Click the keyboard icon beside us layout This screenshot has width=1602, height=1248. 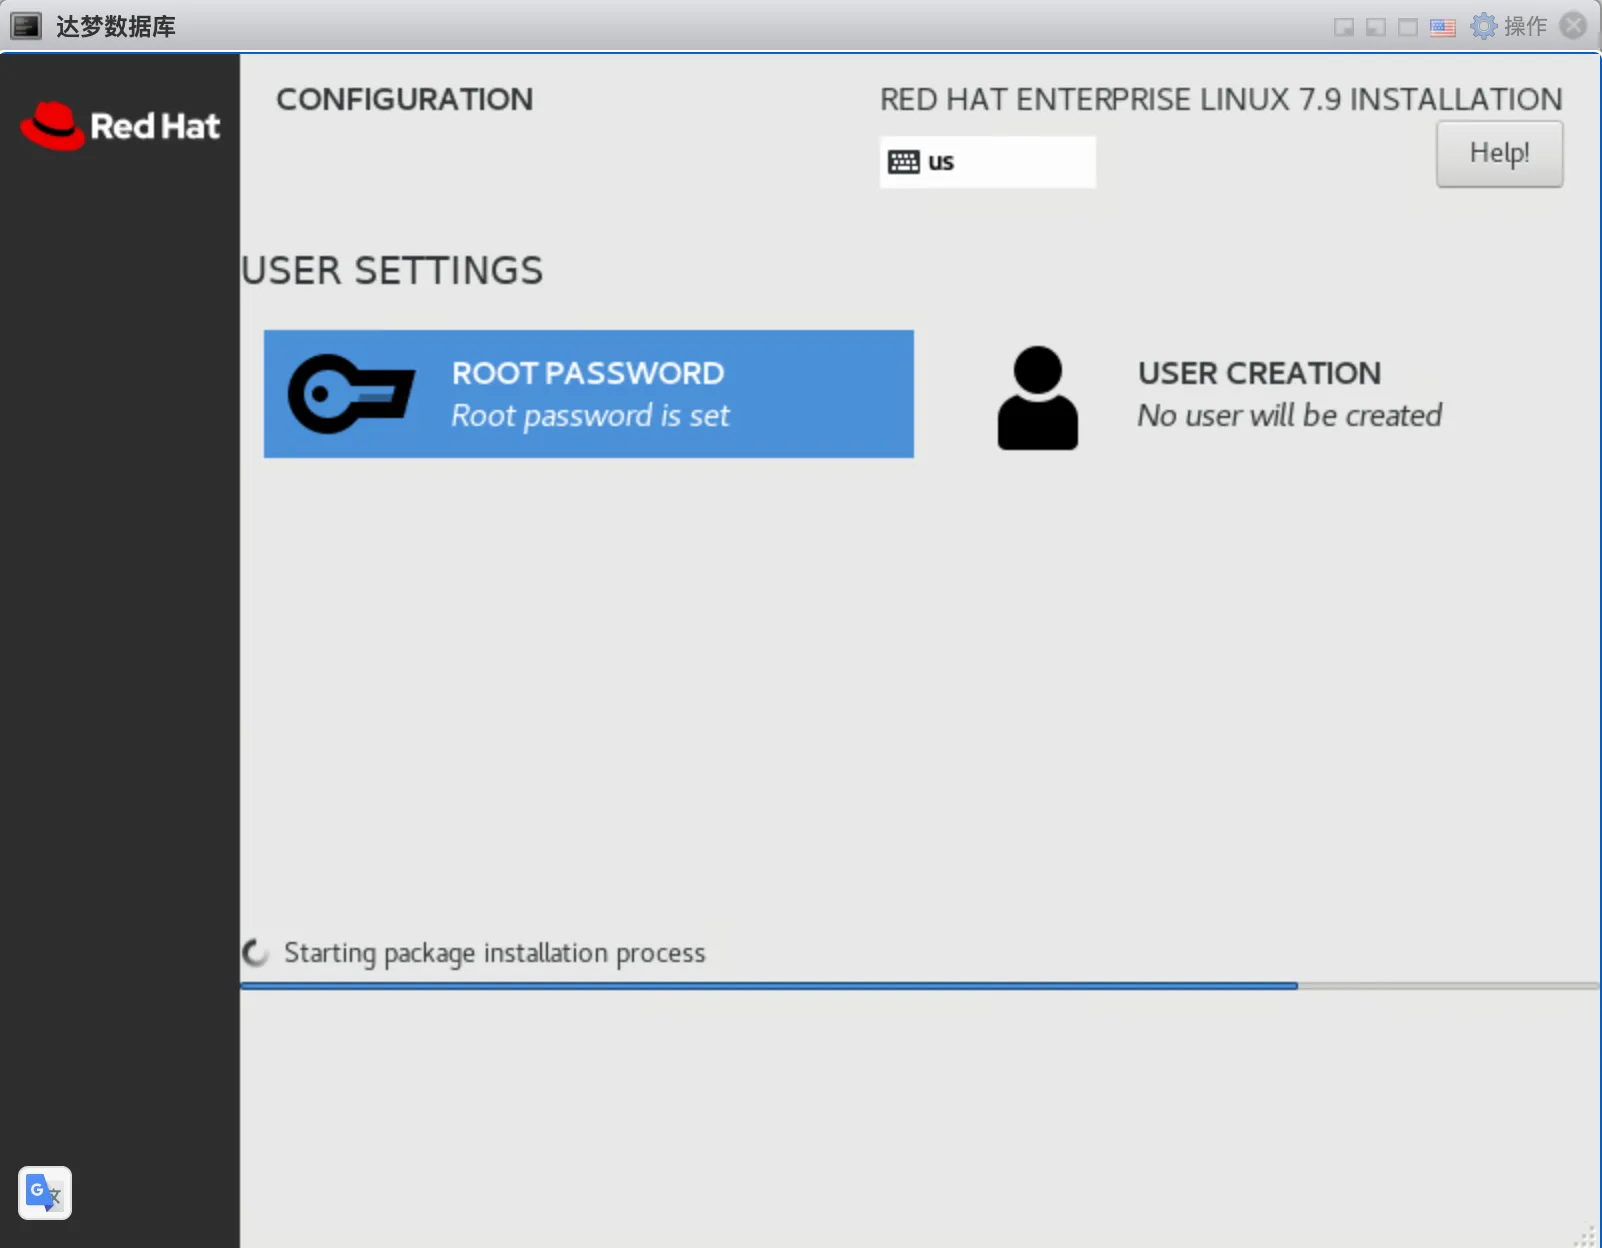pyautogui.click(x=903, y=162)
